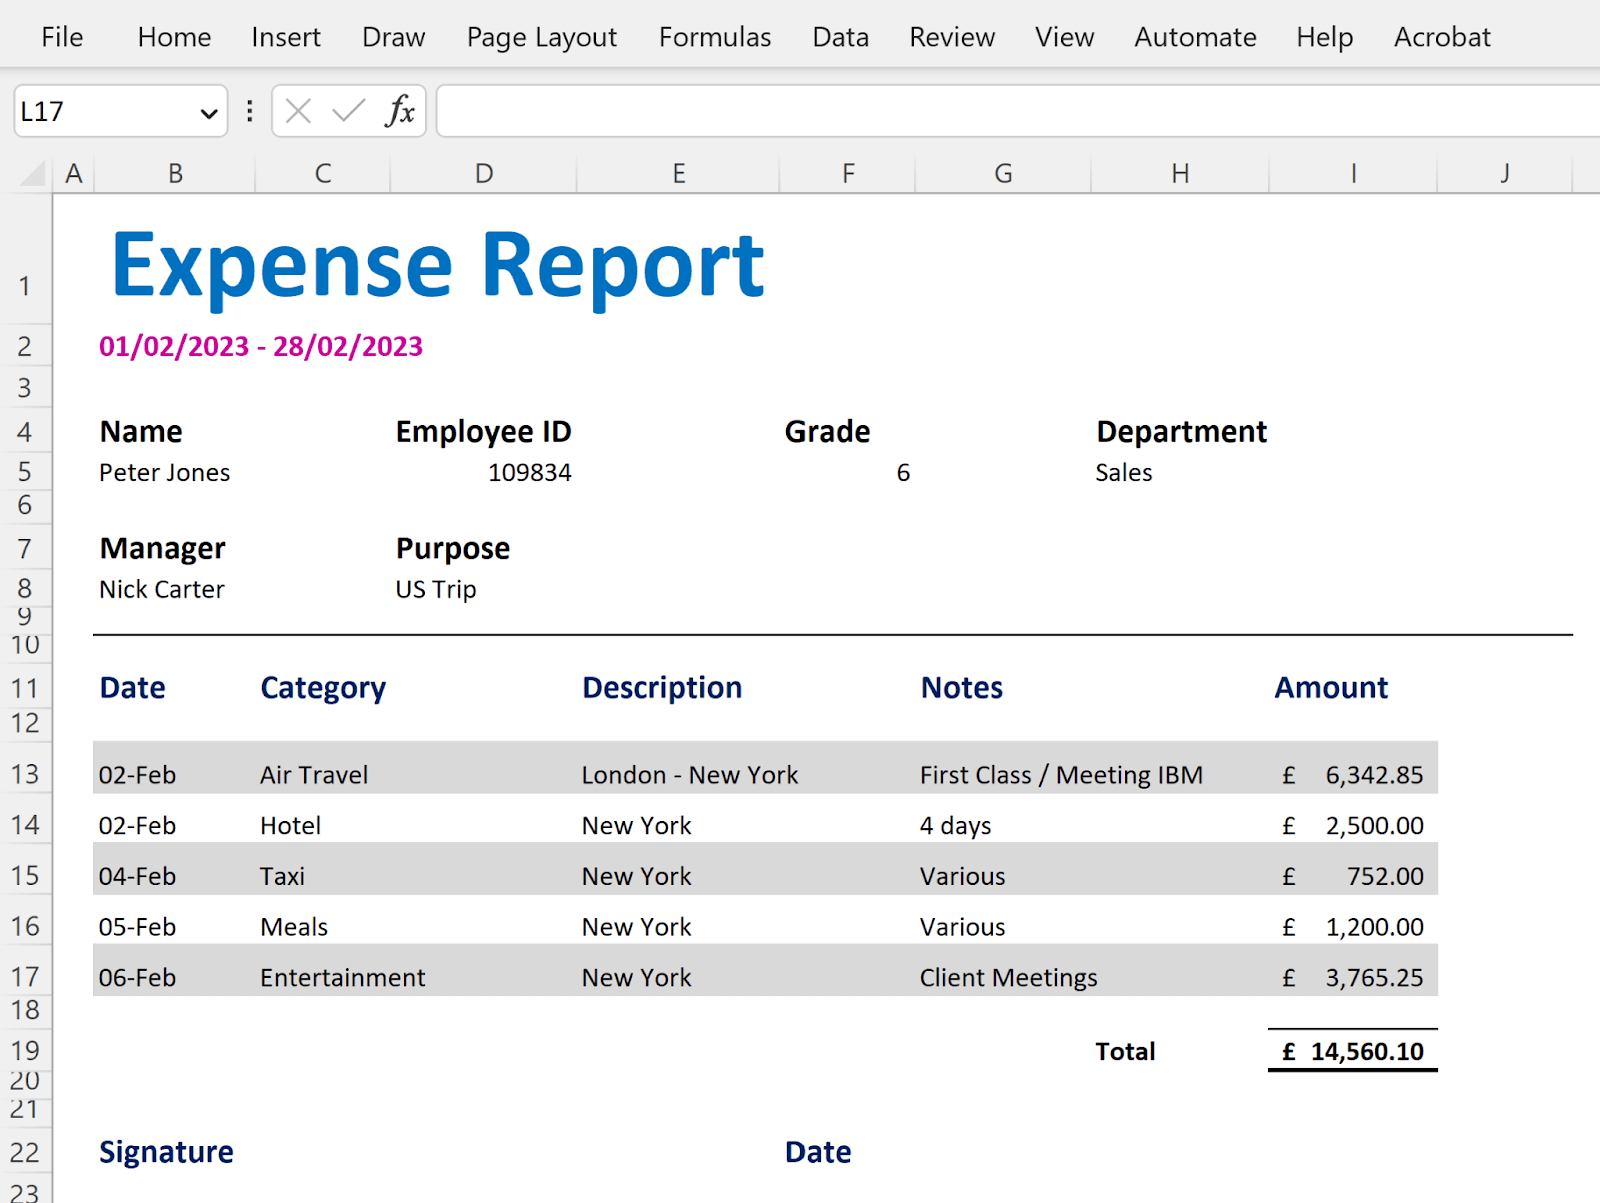1600x1203 pixels.
Task: Select the Entertainment category cell
Action: click(x=343, y=977)
